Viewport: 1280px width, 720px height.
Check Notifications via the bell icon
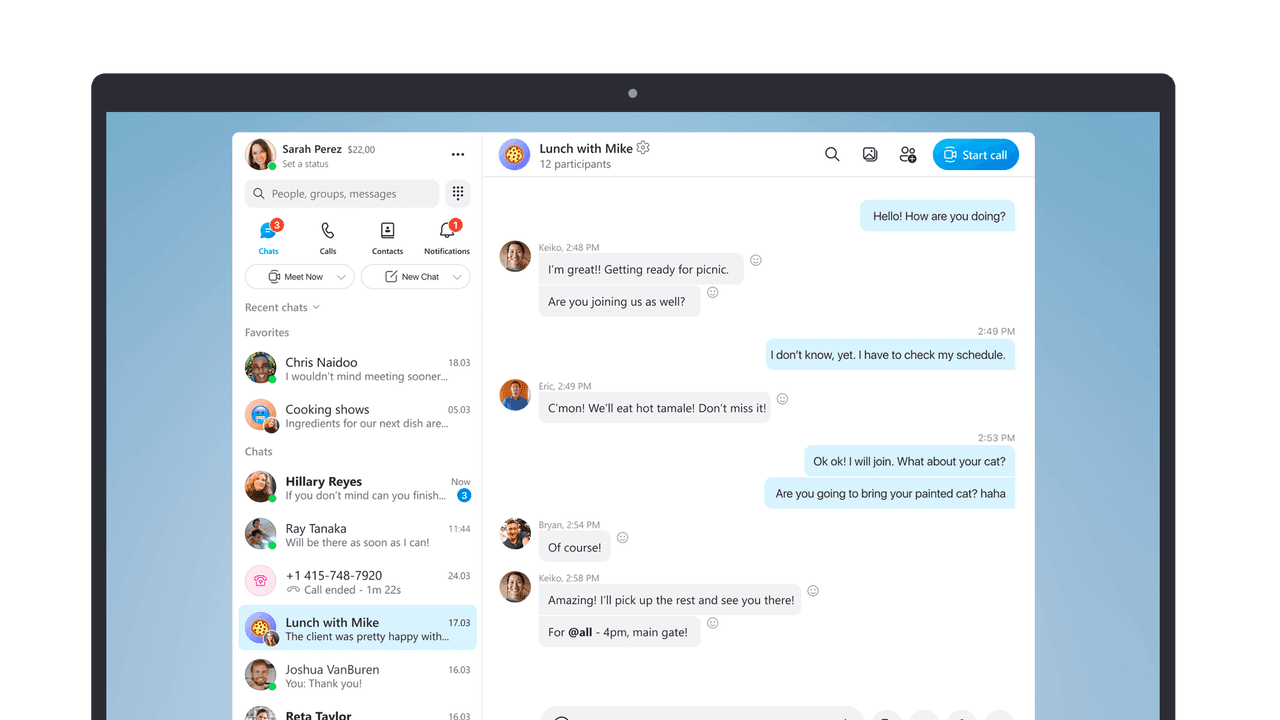(446, 229)
